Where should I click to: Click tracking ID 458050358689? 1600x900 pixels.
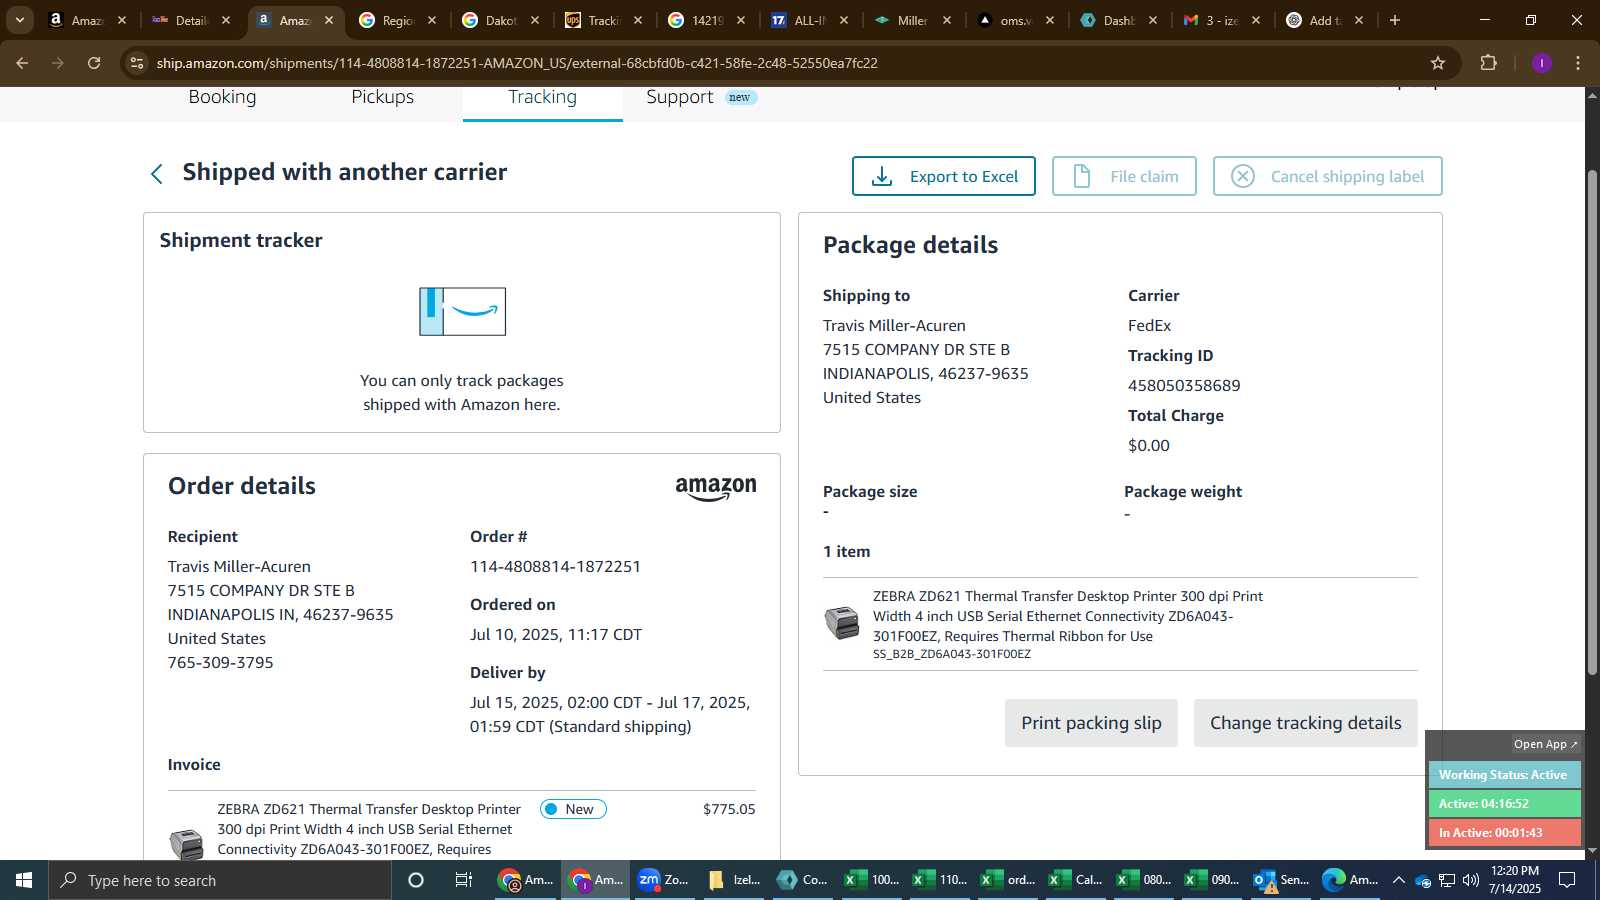pyautogui.click(x=1184, y=385)
